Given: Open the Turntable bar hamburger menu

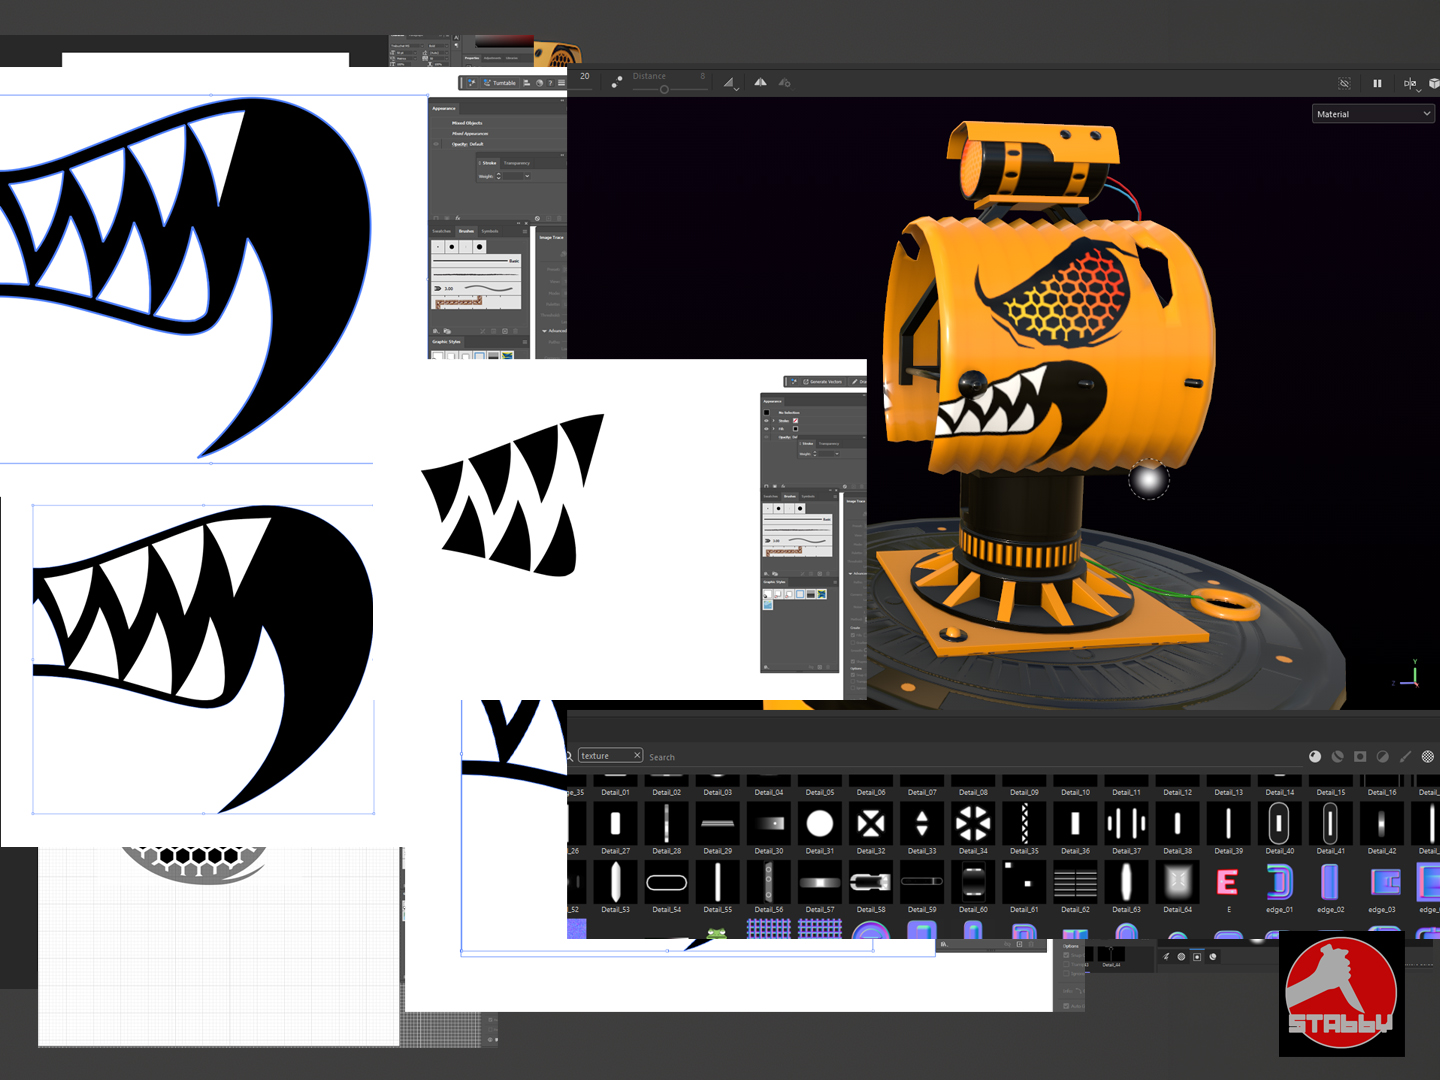Looking at the screenshot, I should click(561, 83).
